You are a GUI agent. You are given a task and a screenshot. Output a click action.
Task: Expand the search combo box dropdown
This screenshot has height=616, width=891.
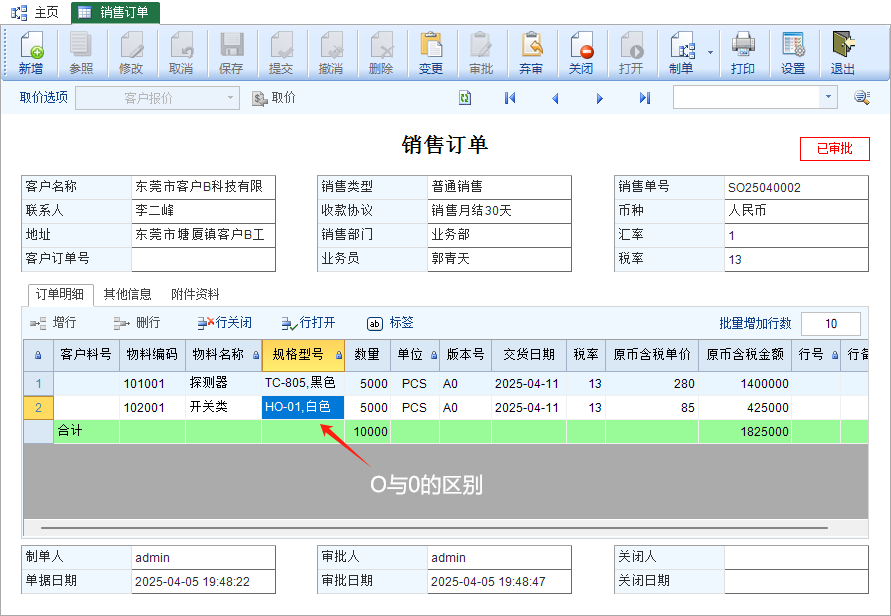[x=828, y=98]
